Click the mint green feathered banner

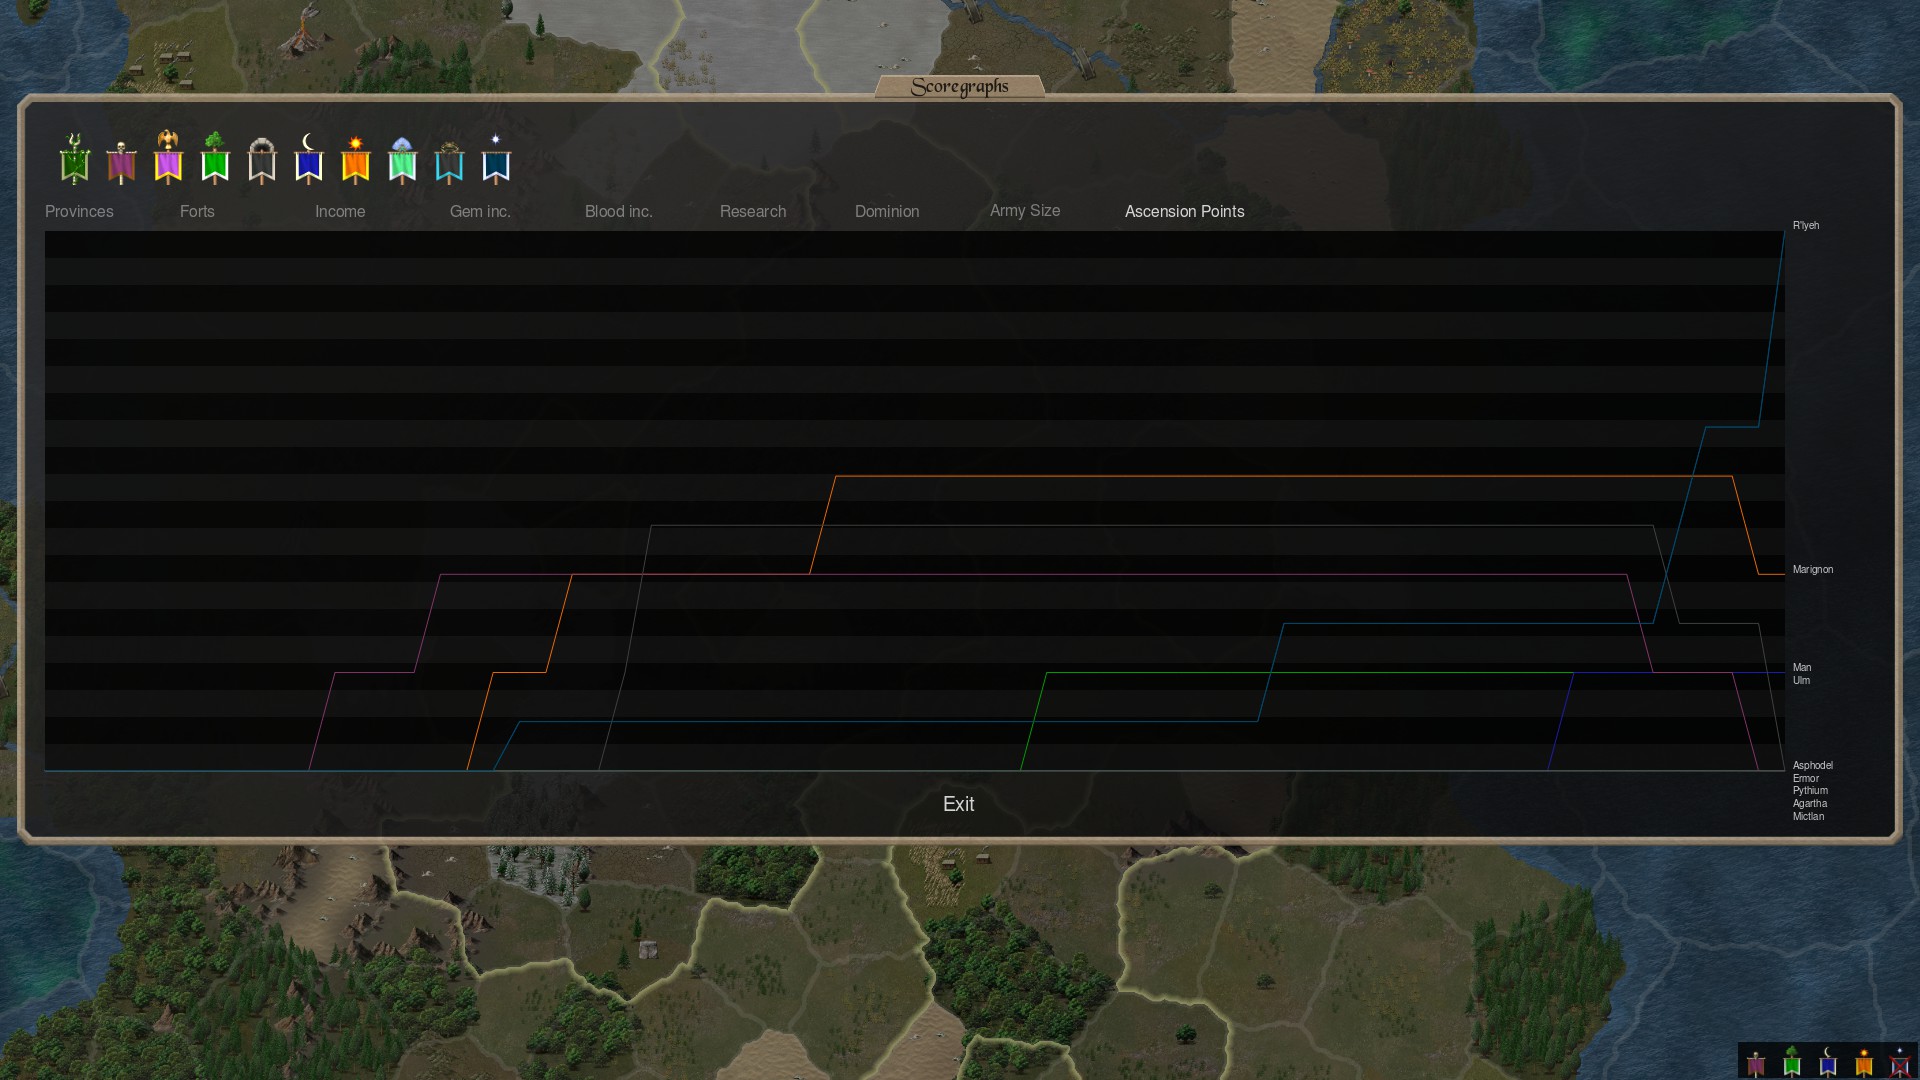[402, 161]
